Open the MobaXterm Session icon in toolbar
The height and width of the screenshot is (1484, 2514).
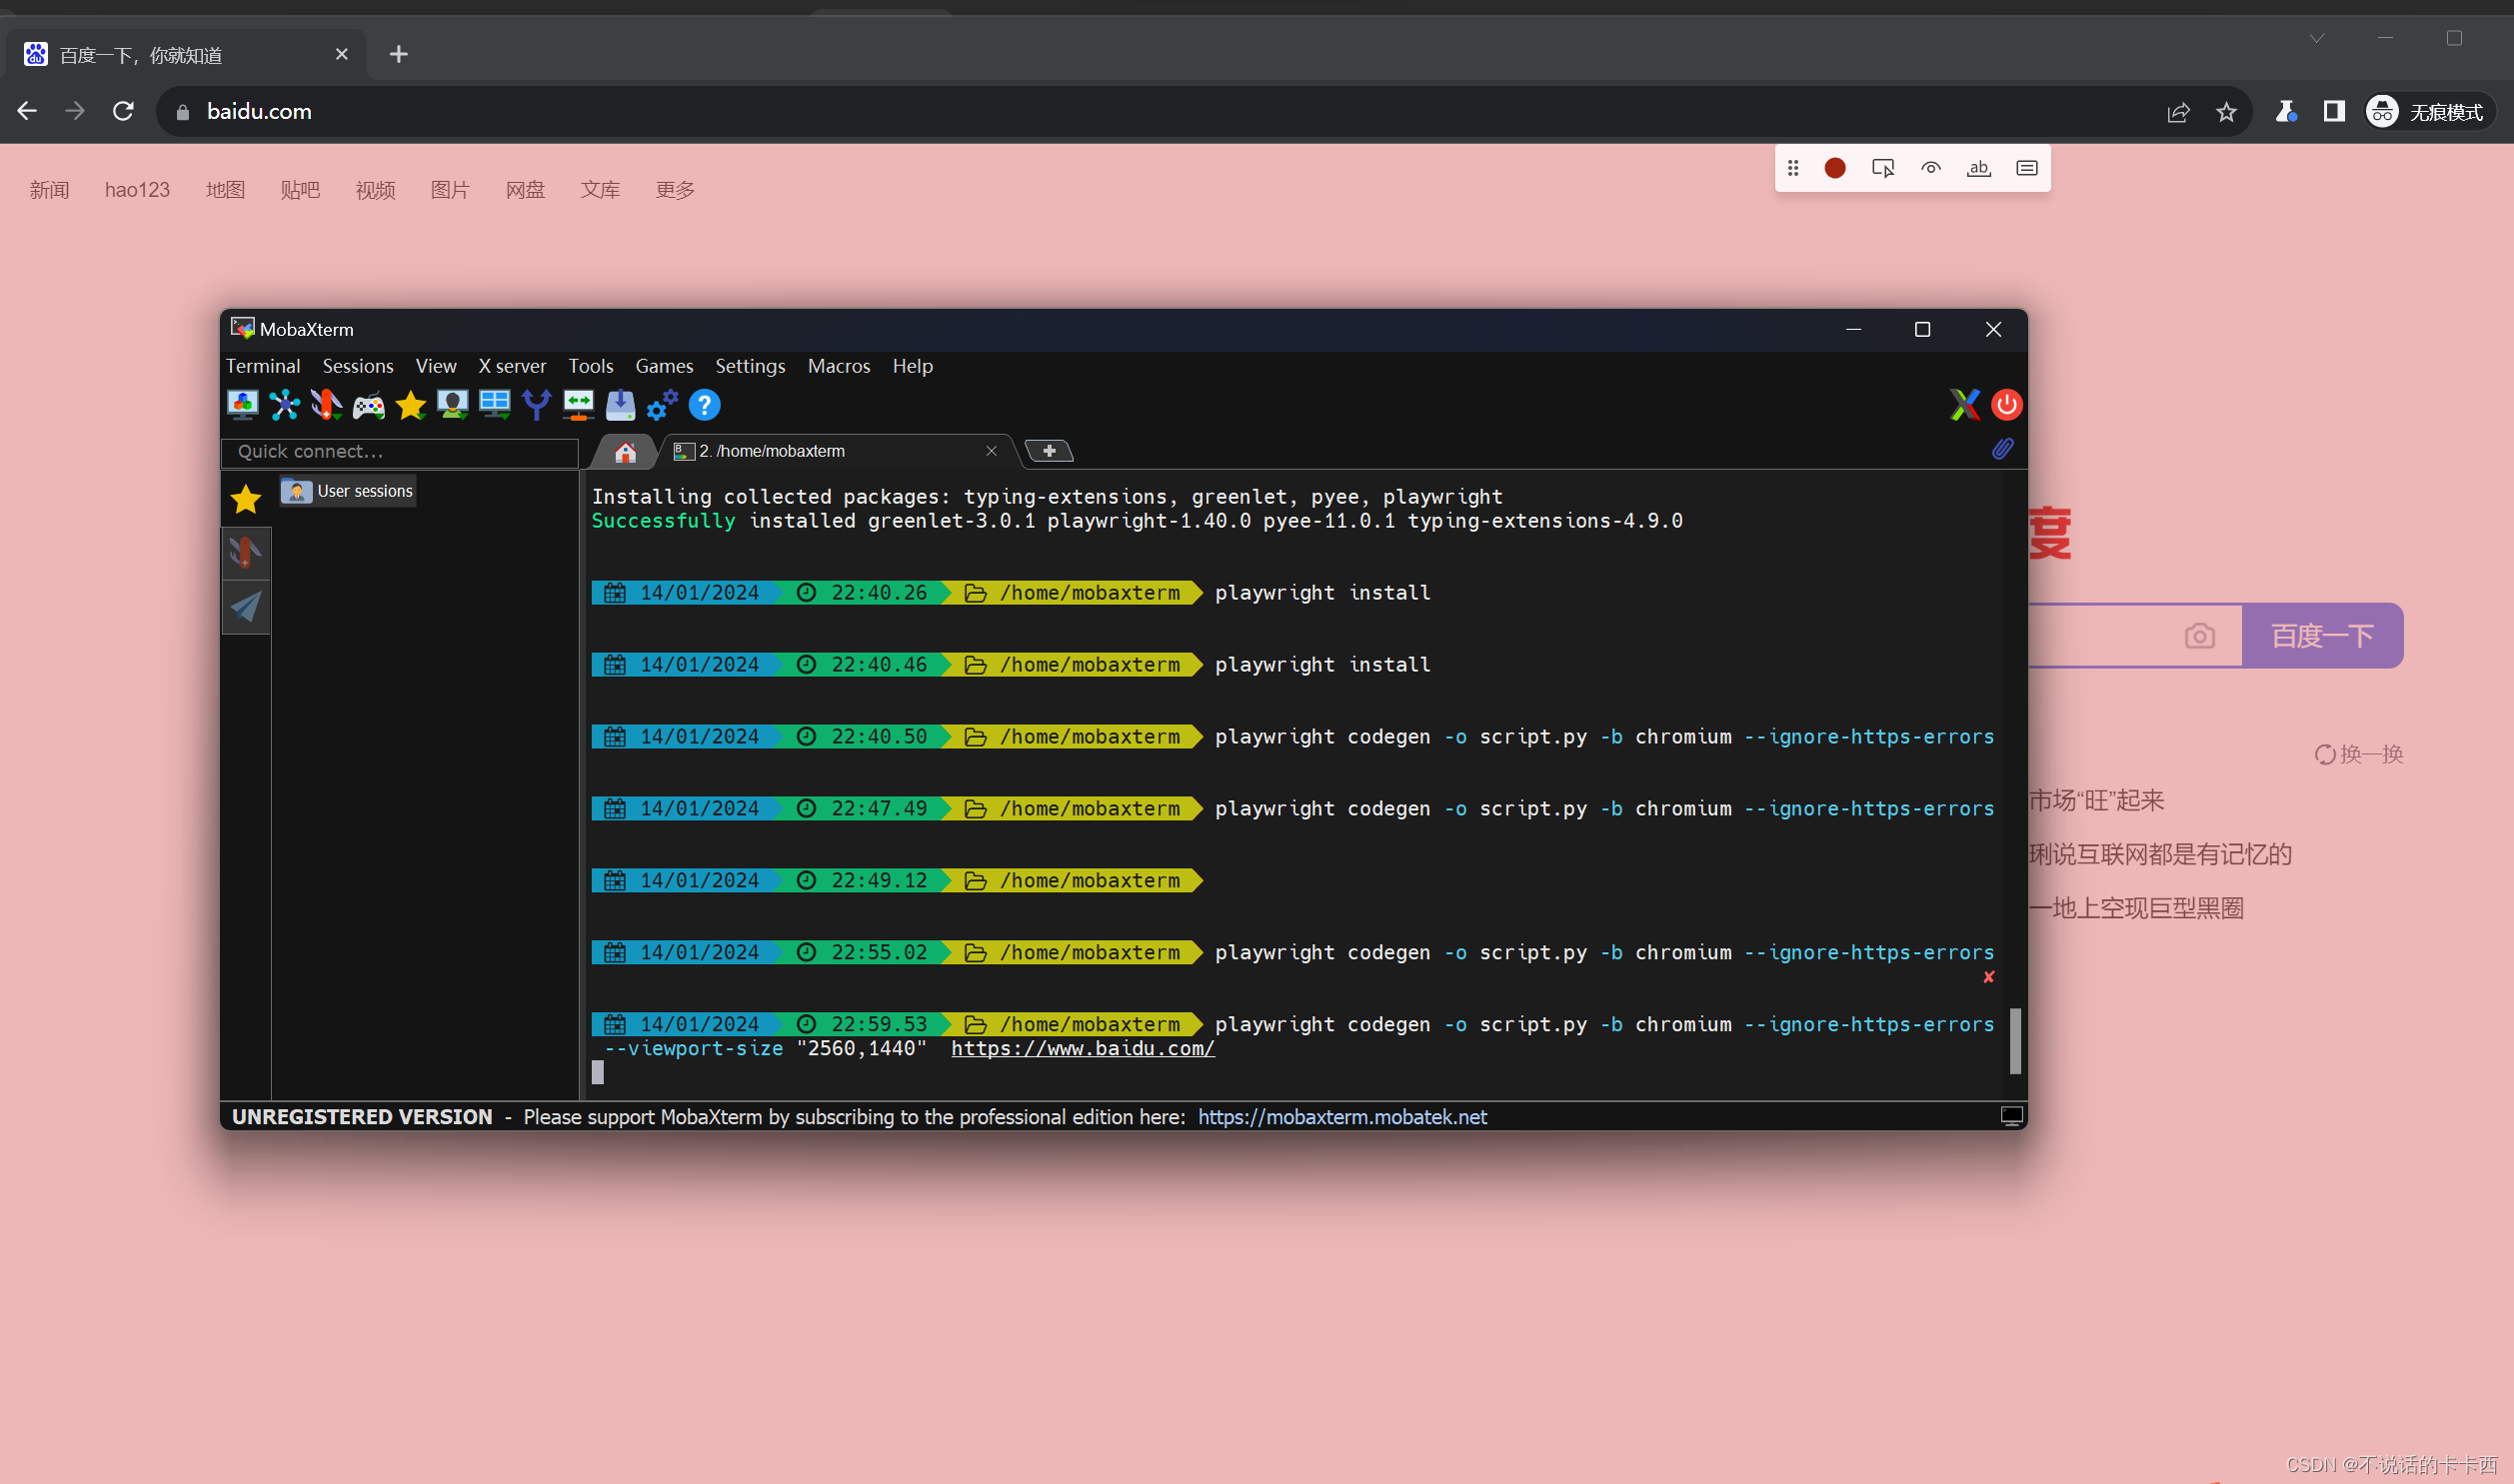tap(243, 405)
